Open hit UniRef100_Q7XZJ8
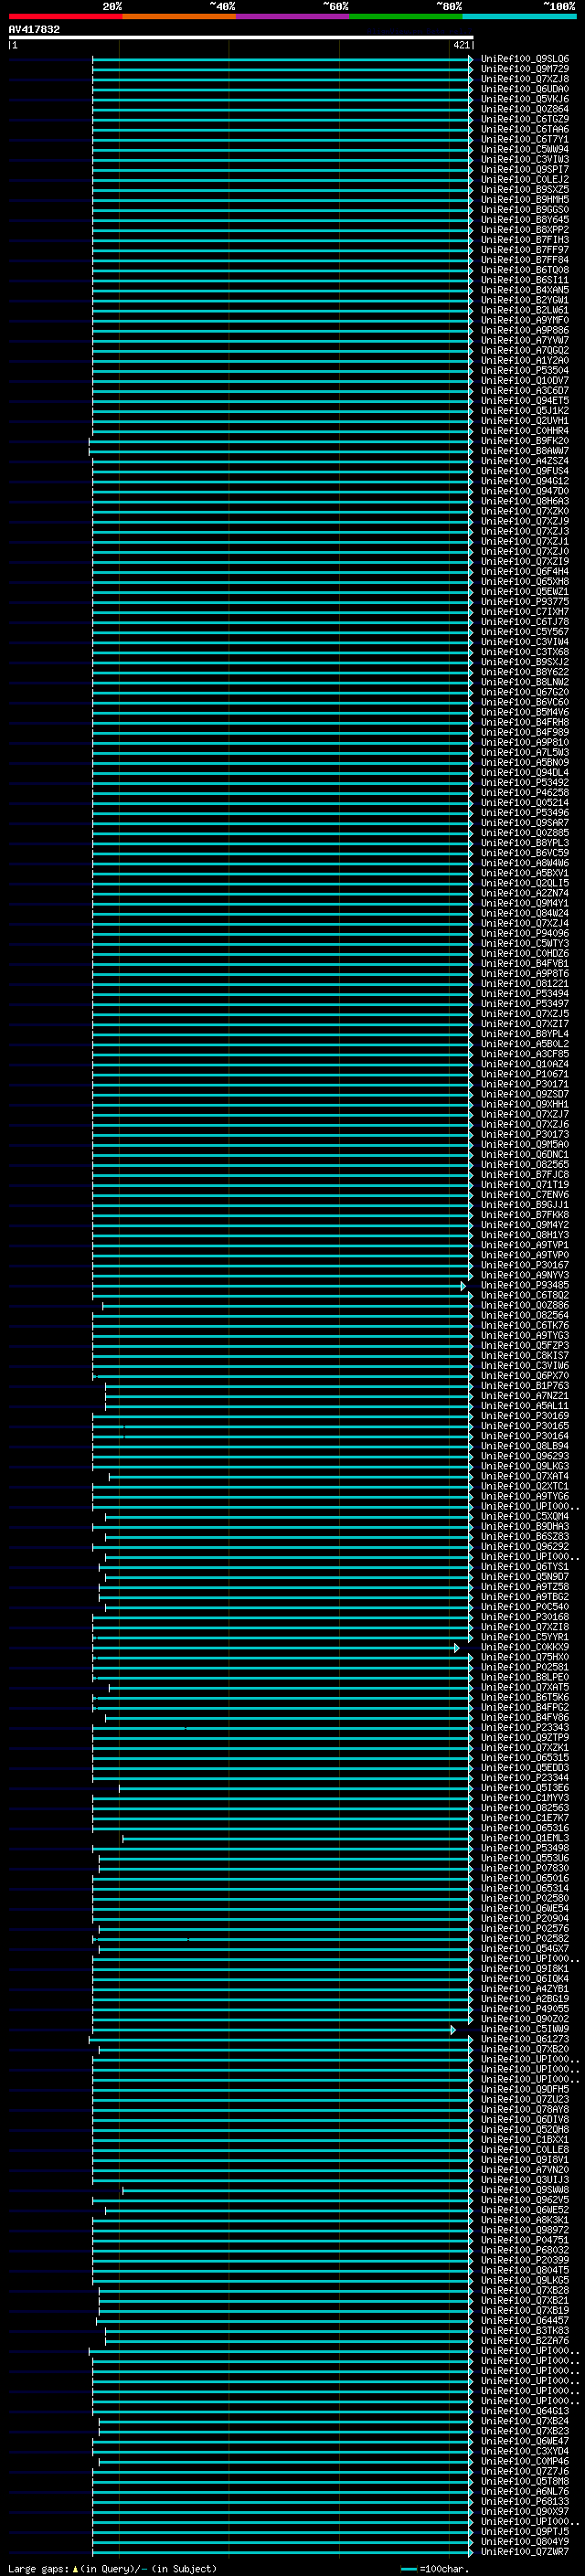Viewport: 585px width, 2576px height. pos(524,79)
